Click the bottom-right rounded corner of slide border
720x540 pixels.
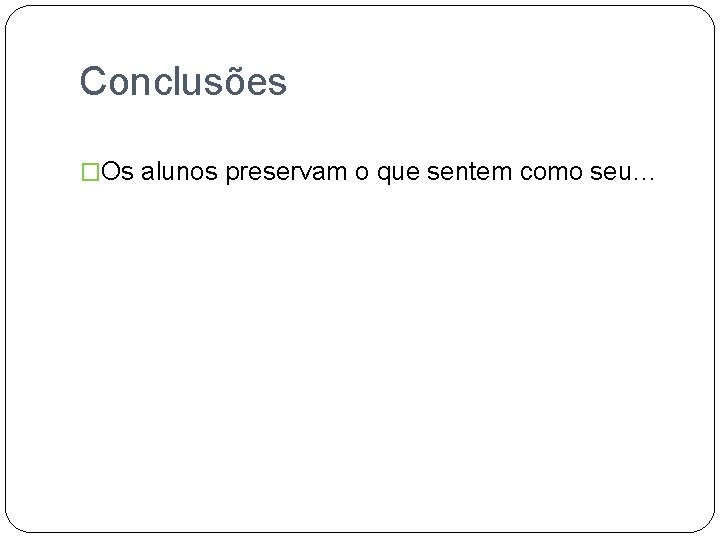pos(707,525)
